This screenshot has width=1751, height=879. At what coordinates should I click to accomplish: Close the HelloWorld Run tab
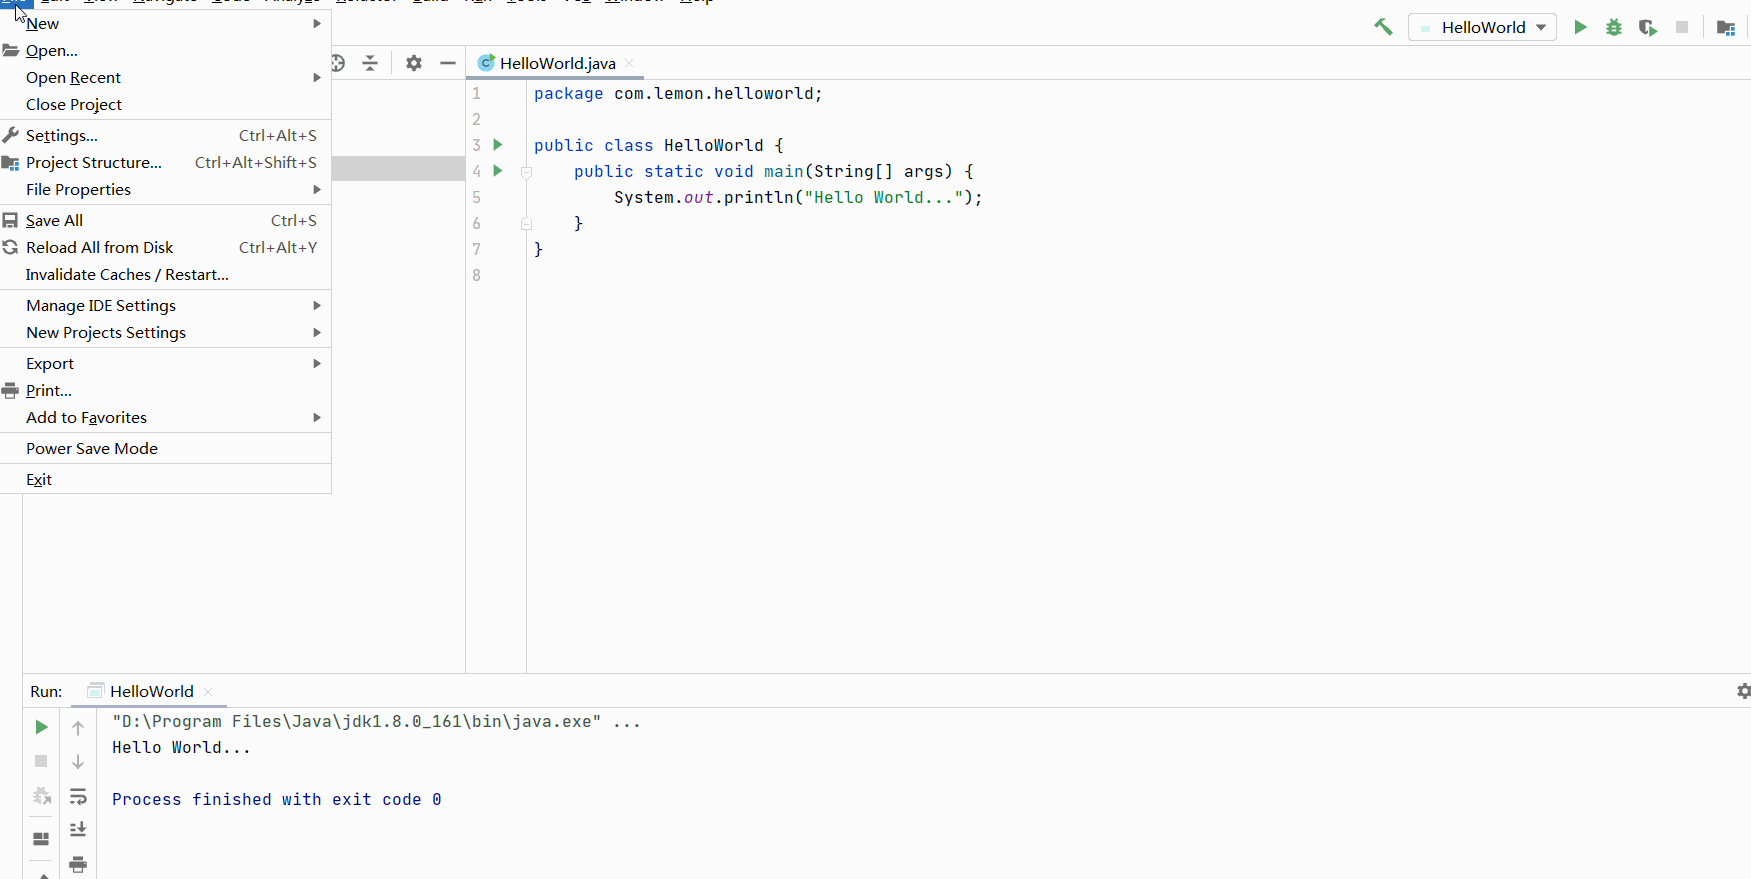208,691
